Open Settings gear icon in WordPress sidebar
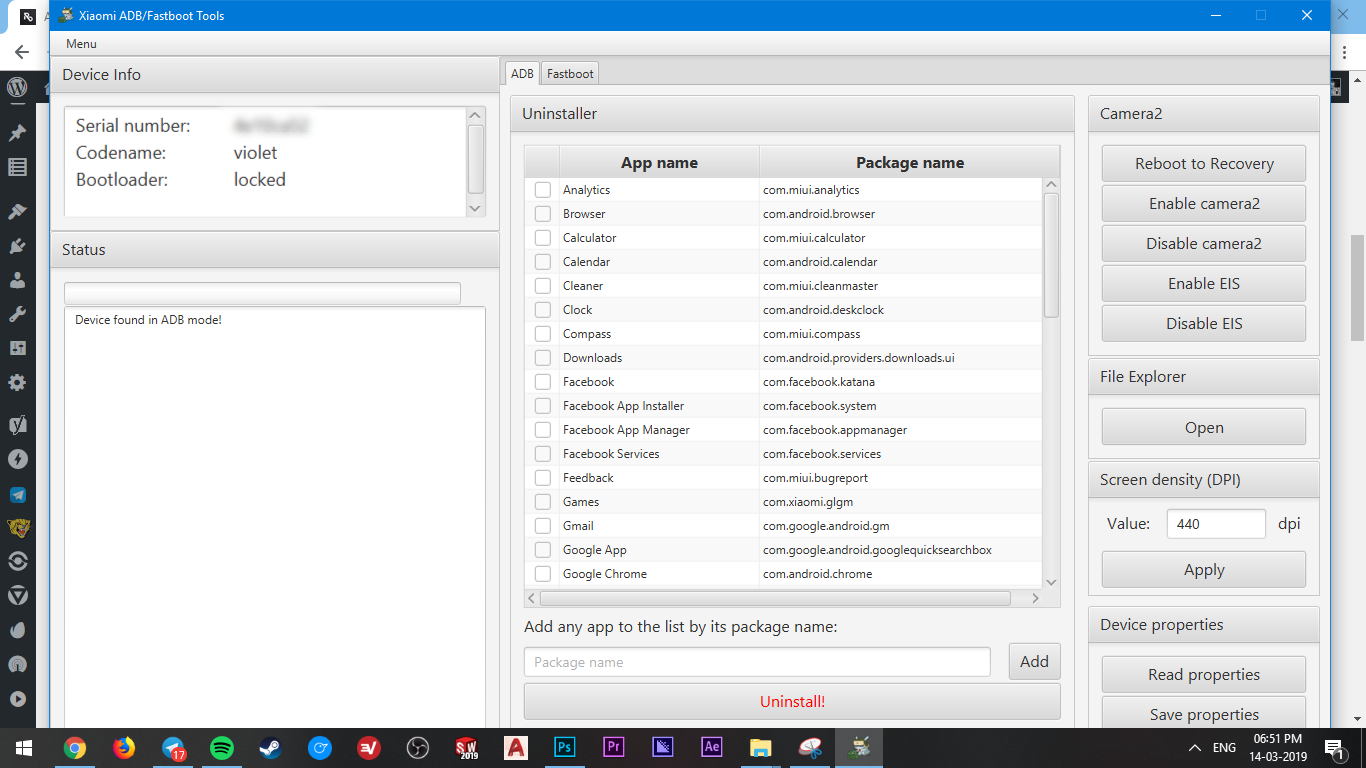This screenshot has width=1366, height=768. [x=17, y=382]
